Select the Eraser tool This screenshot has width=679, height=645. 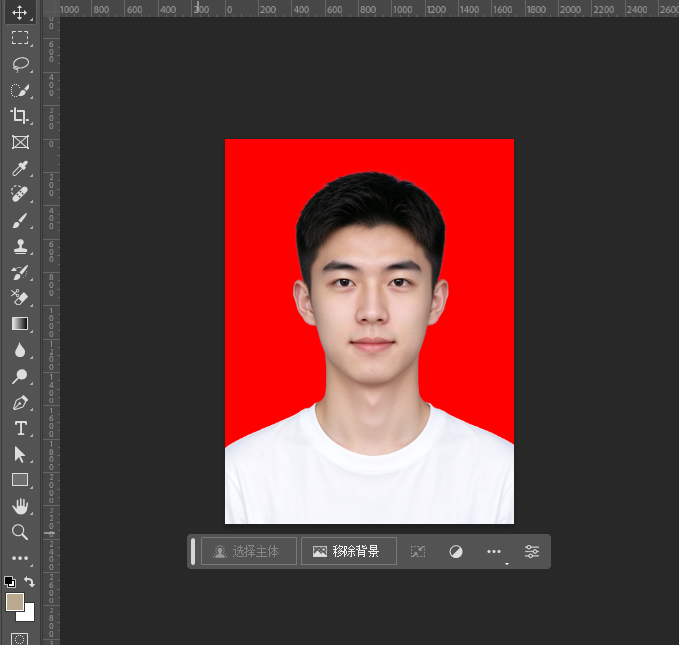20,298
